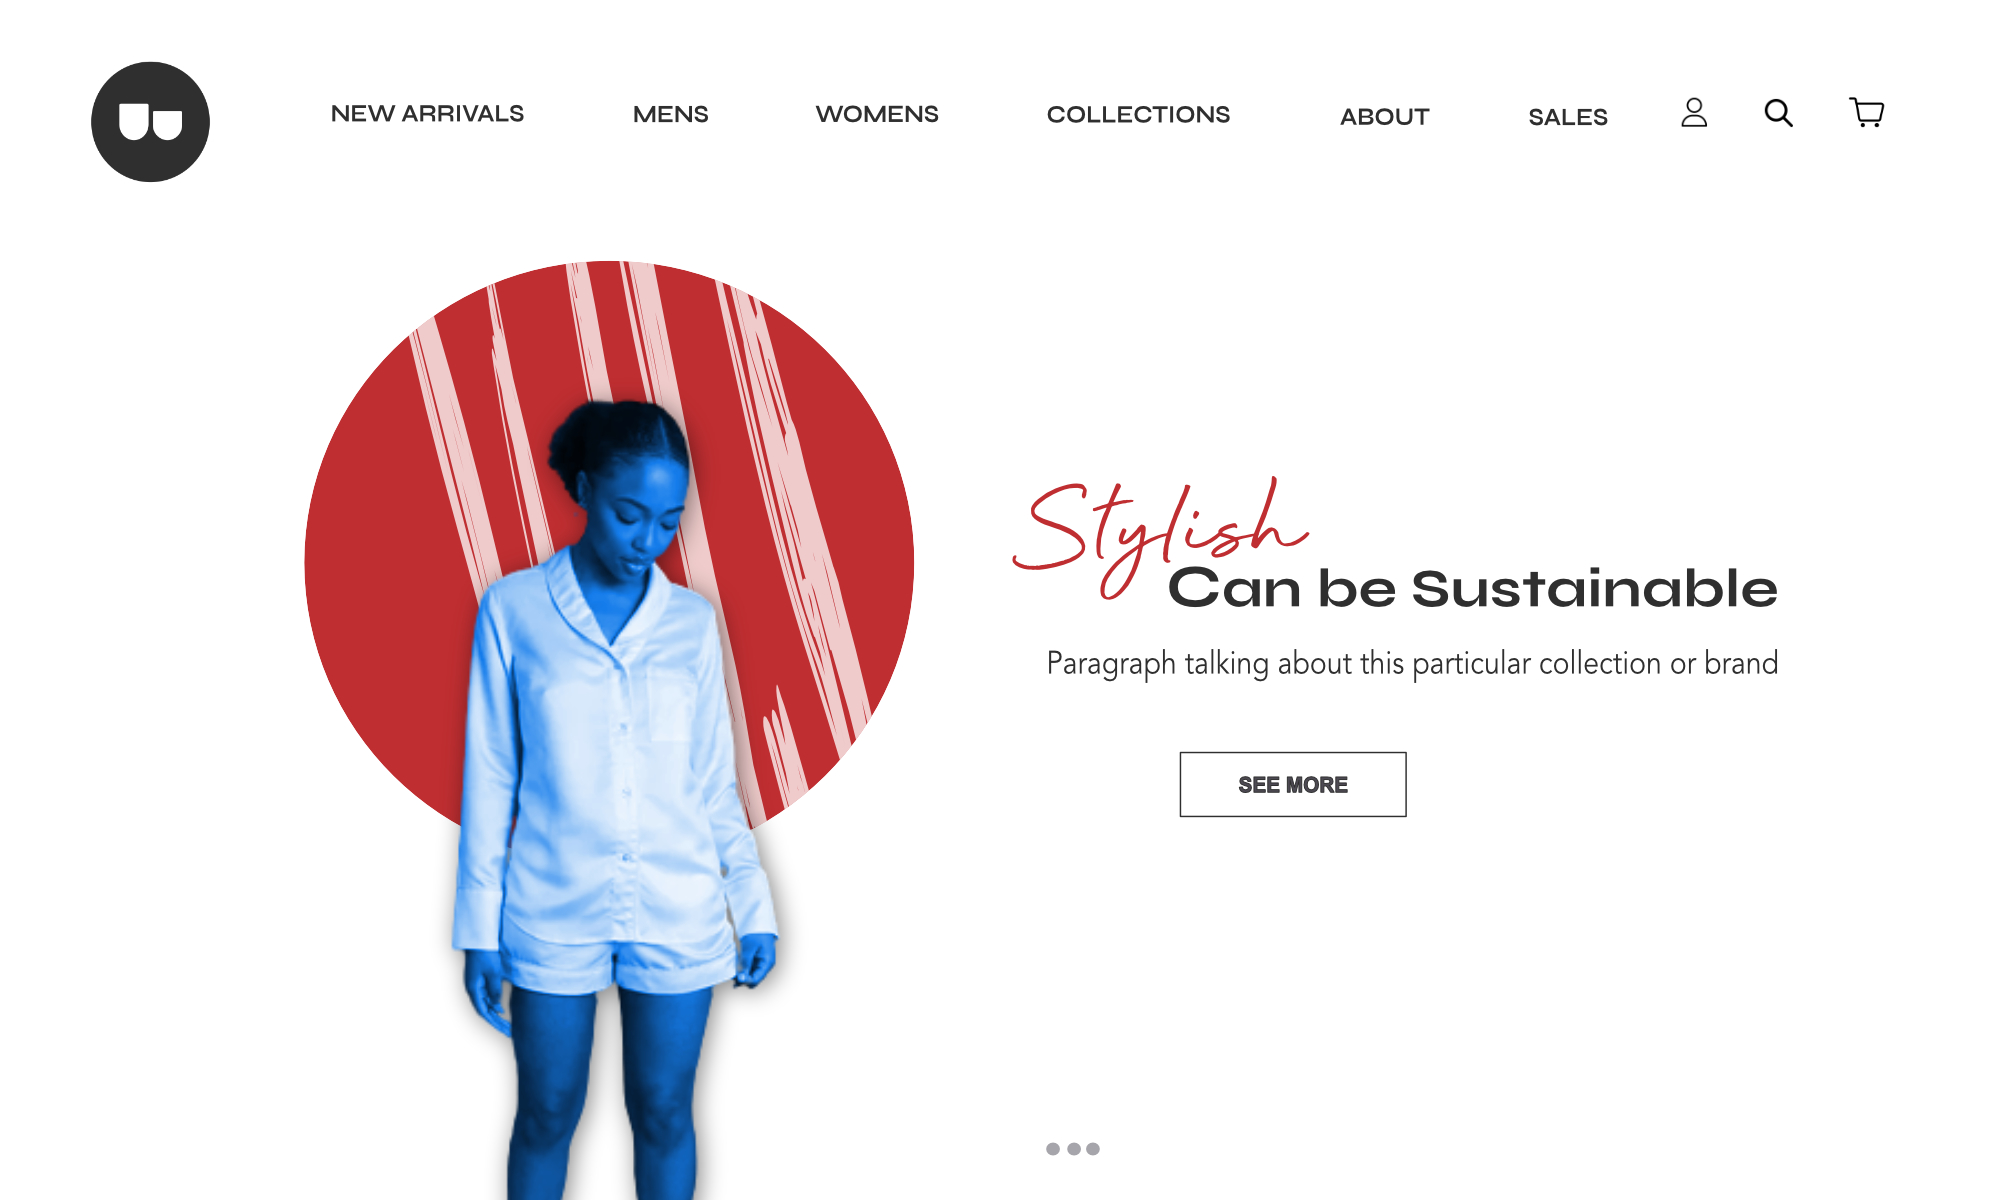This screenshot has width=2000, height=1200.
Task: Click the Can be Sustainable heading
Action: 1472,588
